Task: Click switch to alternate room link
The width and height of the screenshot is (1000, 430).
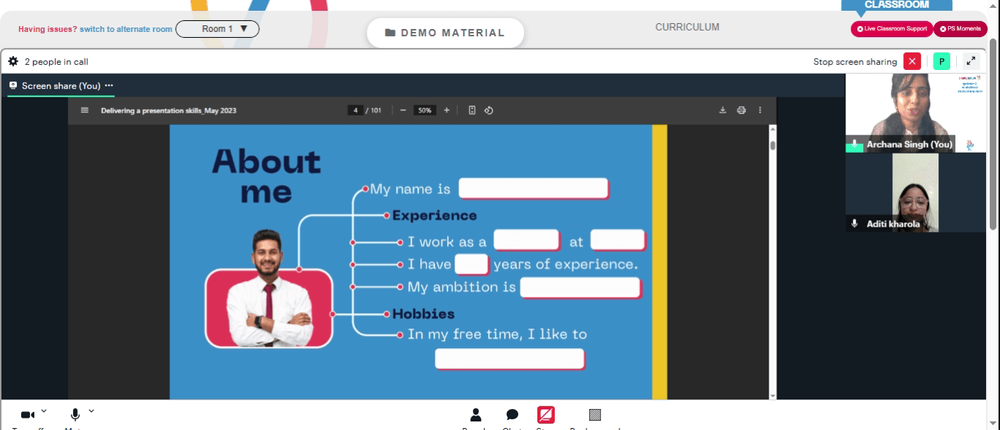Action: (x=126, y=29)
